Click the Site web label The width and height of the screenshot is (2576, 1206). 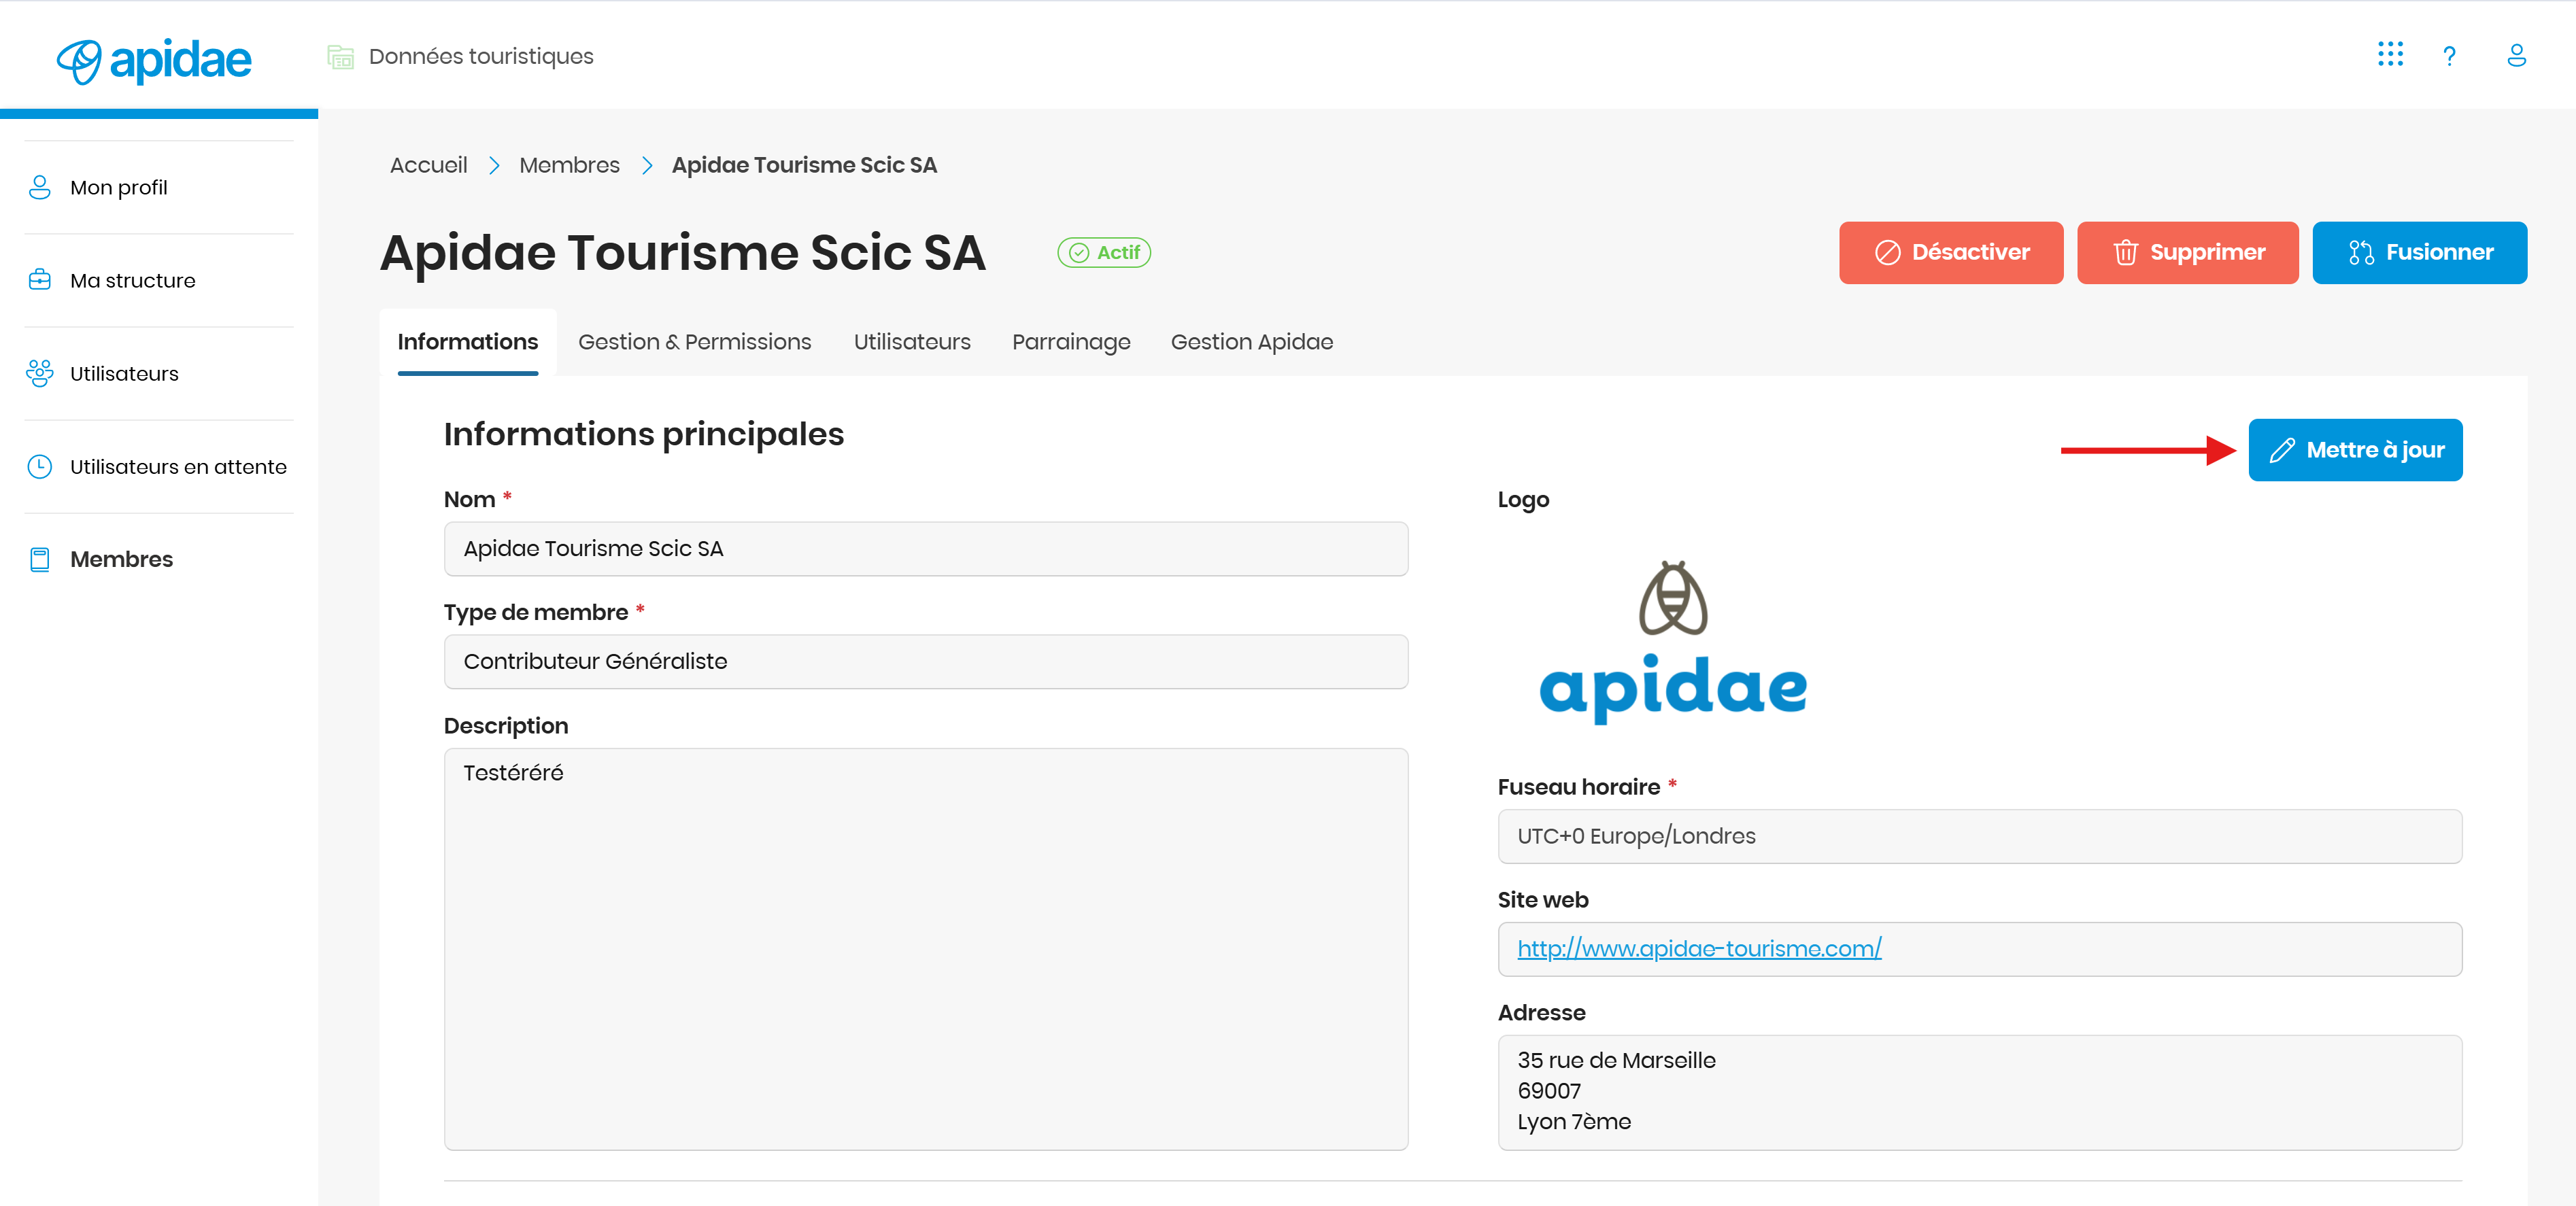pos(1543,900)
